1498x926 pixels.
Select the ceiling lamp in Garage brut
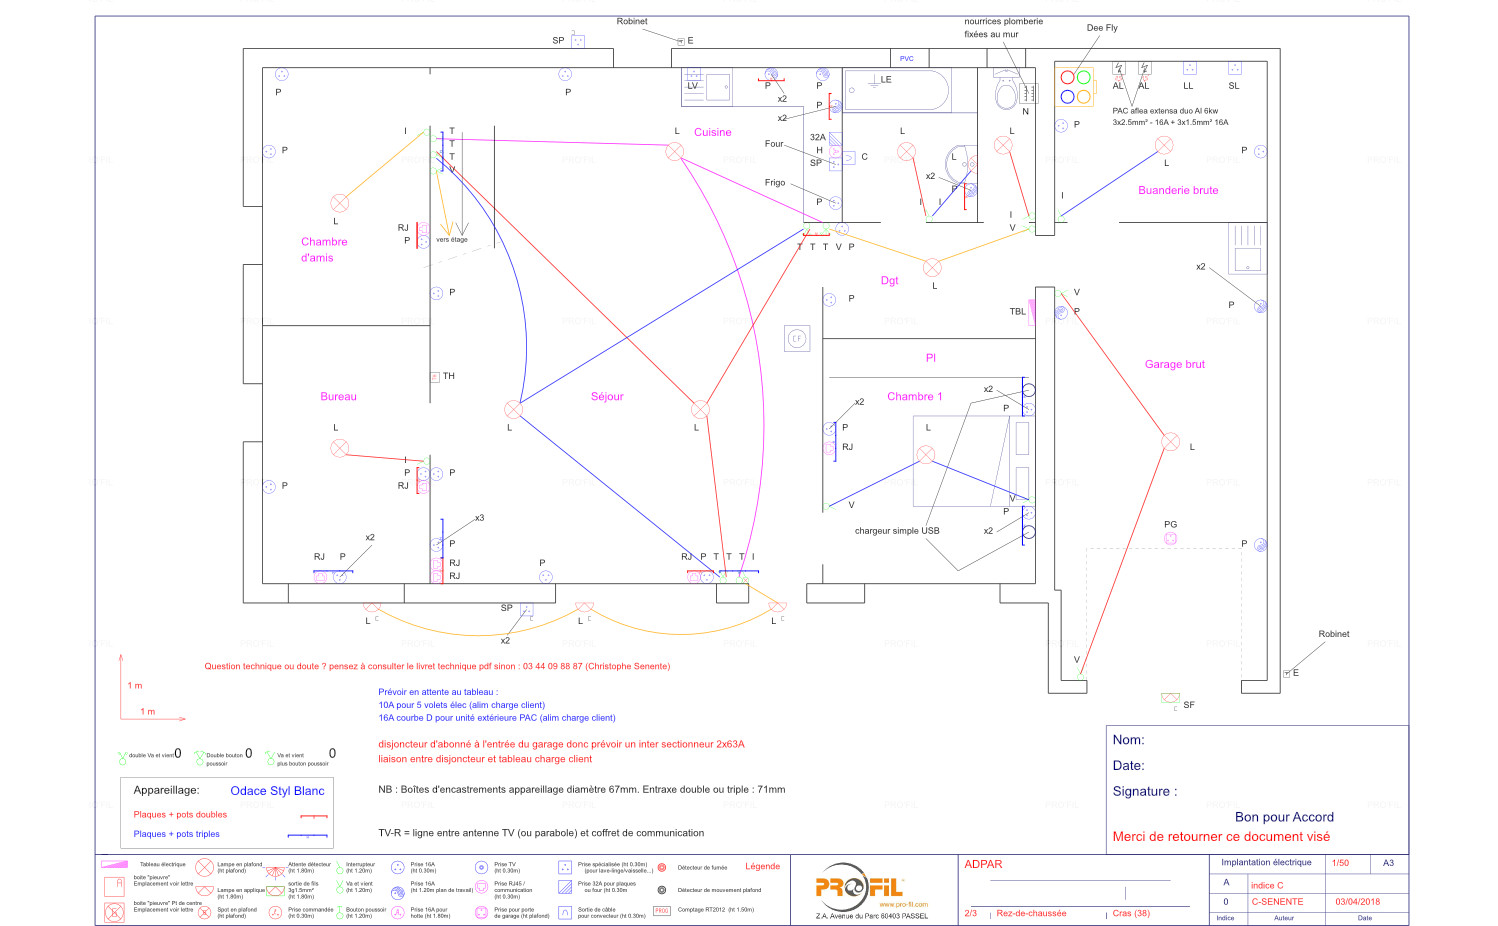tap(1170, 441)
